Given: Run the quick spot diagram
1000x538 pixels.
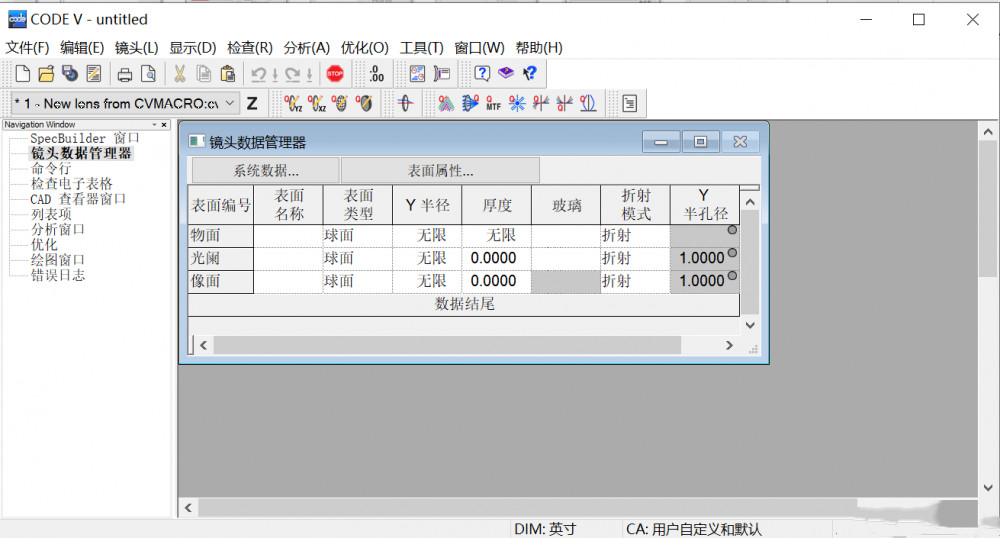Looking at the screenshot, I should tap(517, 103).
